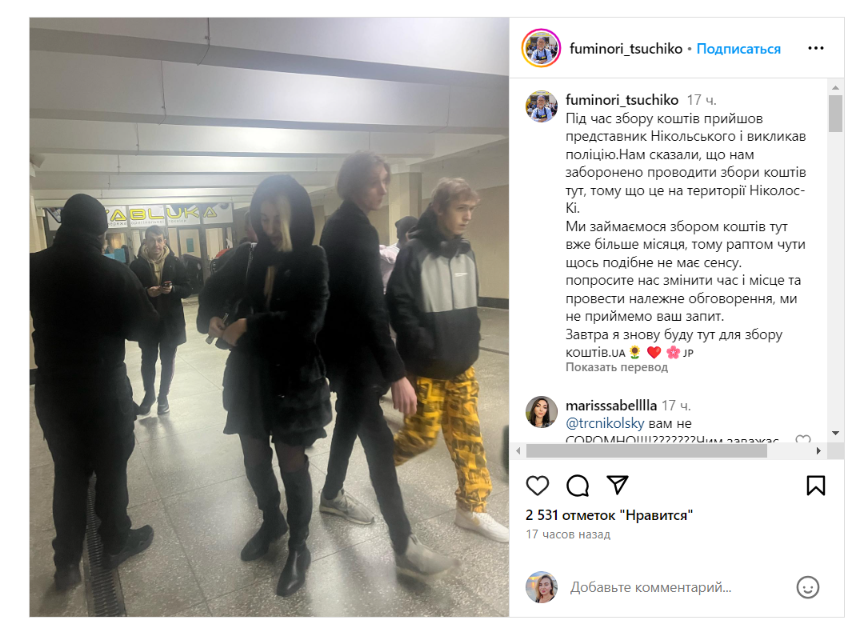Open the emoji picker smiley icon
The height and width of the screenshot is (632, 852).
click(x=807, y=587)
